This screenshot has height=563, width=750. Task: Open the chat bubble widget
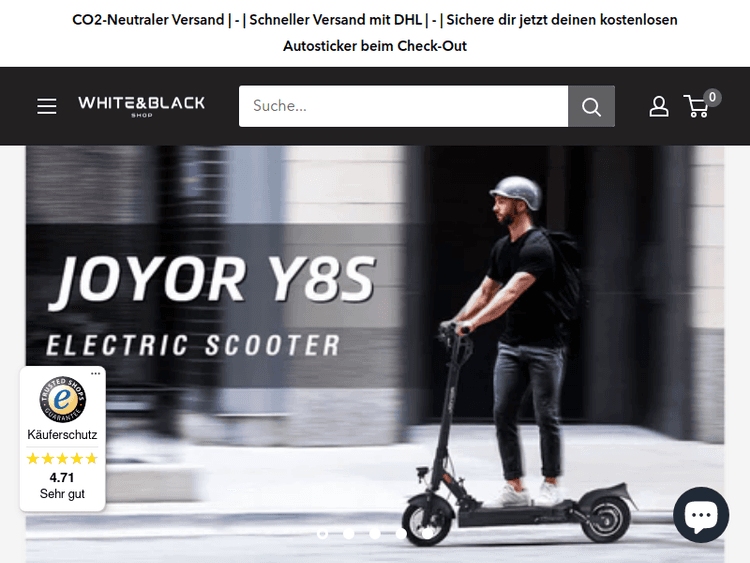(701, 515)
